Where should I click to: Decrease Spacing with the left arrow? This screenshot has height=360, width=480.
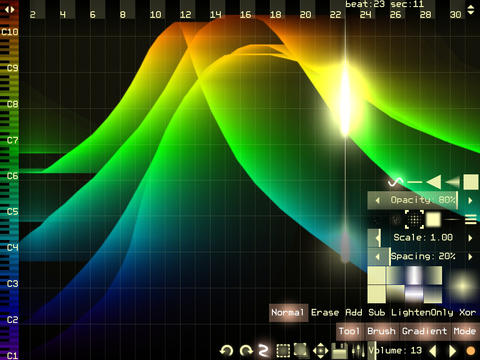378,257
